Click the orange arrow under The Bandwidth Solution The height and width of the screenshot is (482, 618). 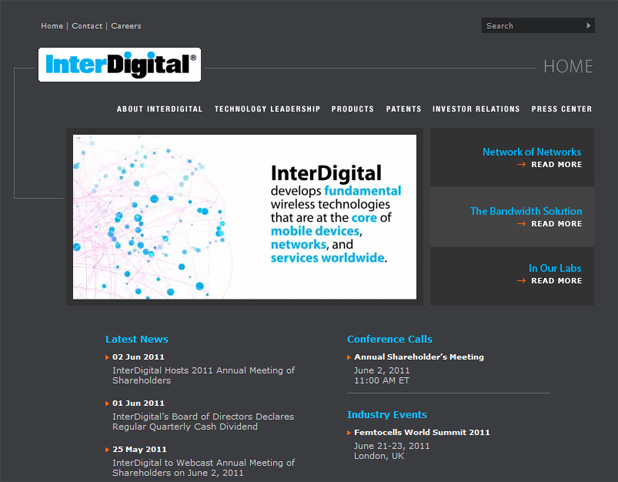521,224
